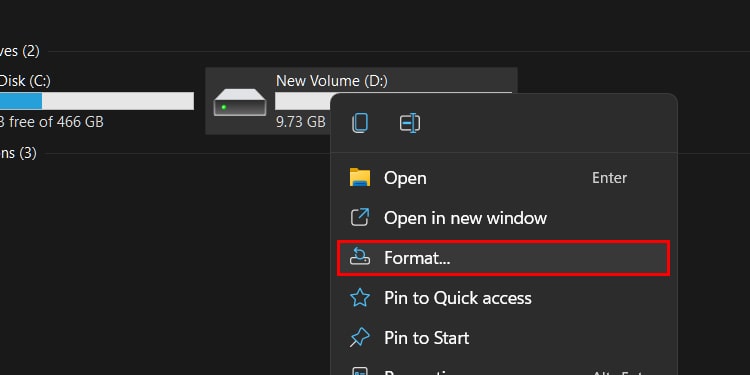Choose Open in new window
The image size is (750, 375).
coord(503,218)
